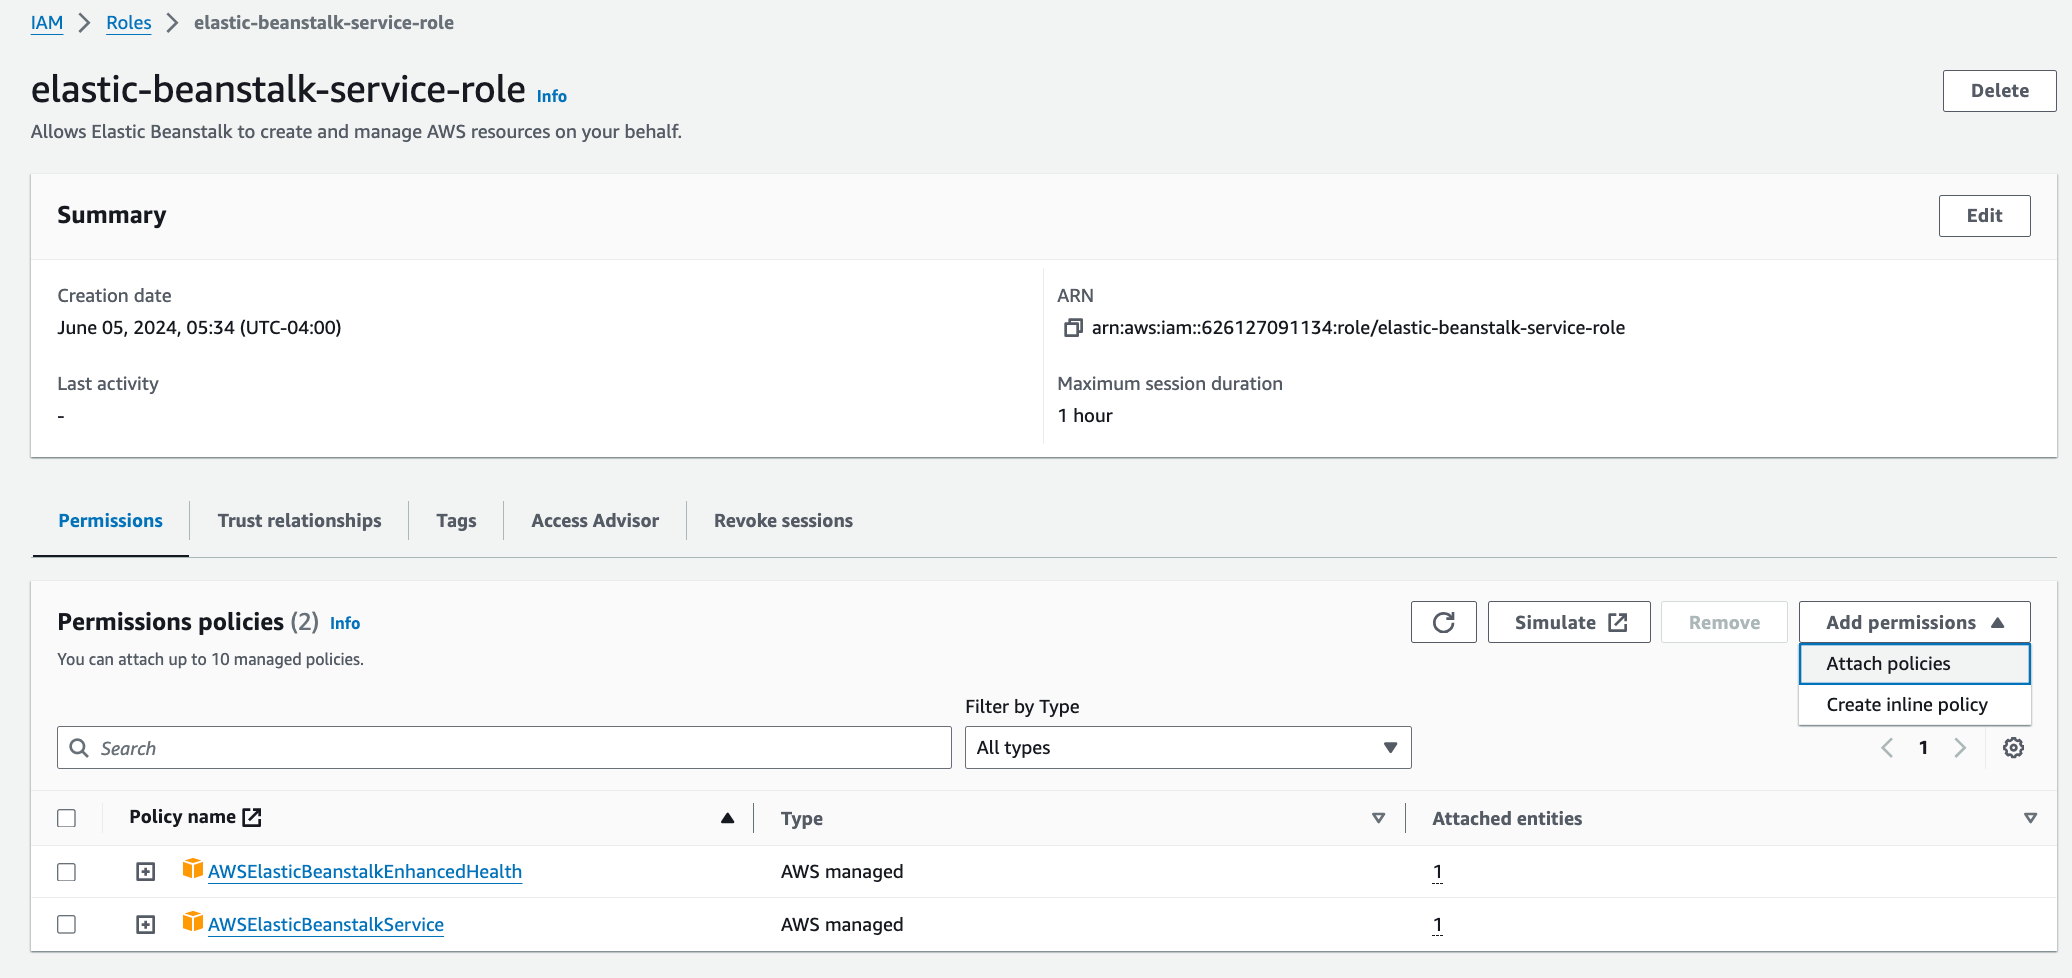
Task: Open the Type column sort arrow
Action: pyautogui.click(x=1378, y=818)
